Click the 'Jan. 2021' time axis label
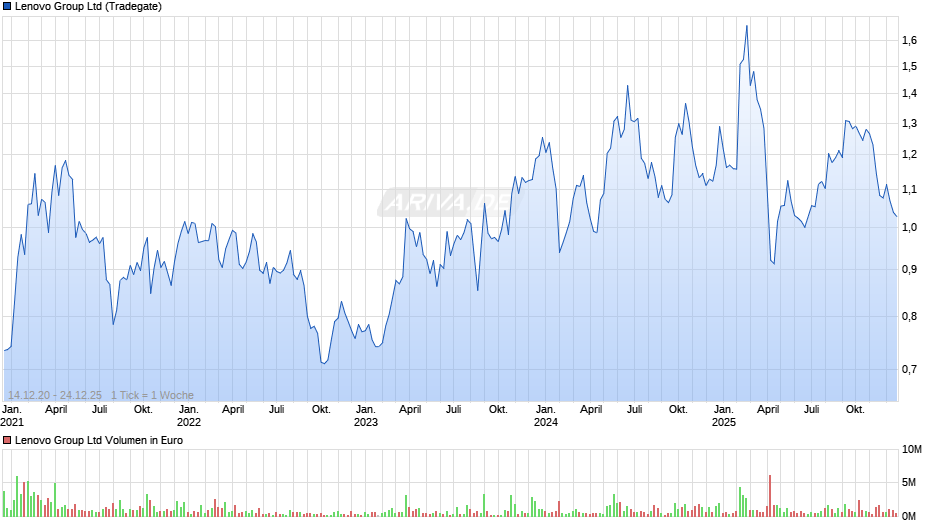This screenshot has height=526, width=940. click(x=12, y=416)
